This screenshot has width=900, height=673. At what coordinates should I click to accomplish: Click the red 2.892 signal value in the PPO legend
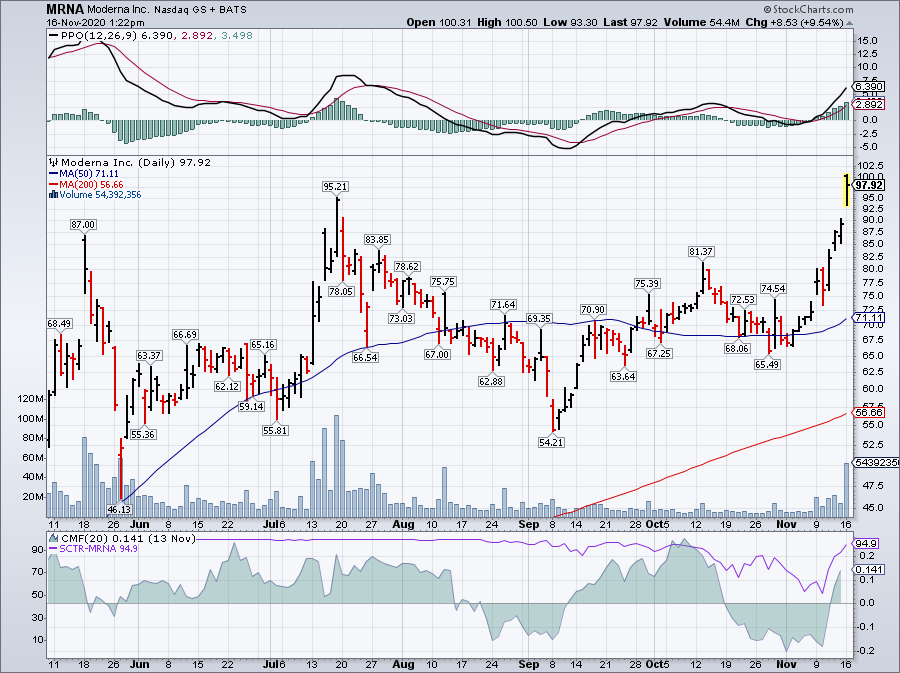pyautogui.click(x=197, y=36)
